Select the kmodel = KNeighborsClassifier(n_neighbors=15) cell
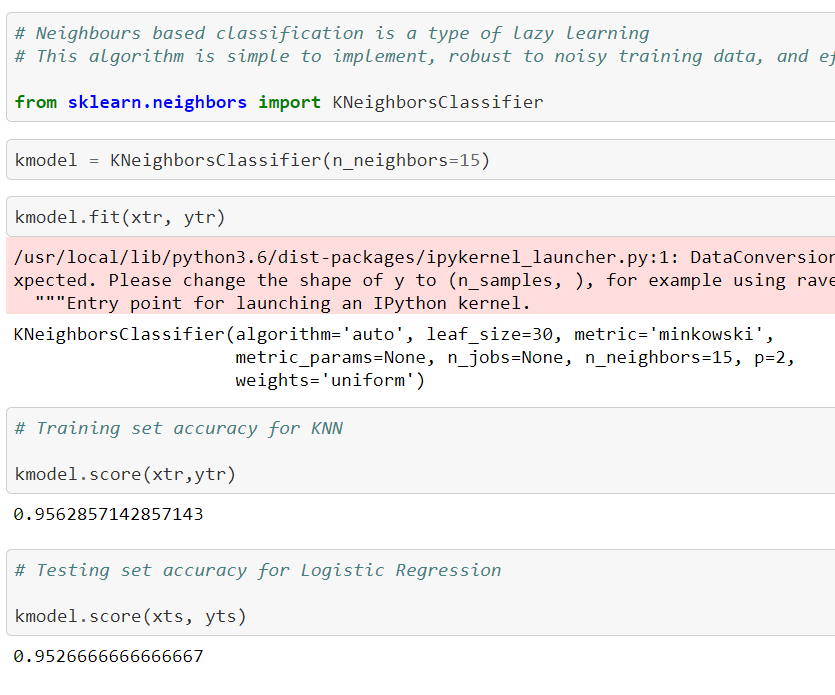 click(421, 160)
